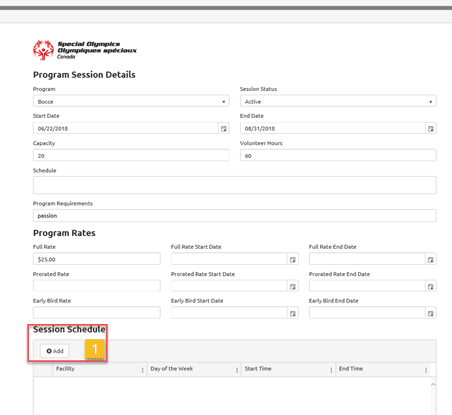452x415 pixels.
Task: Open Prorated Rate End Date calendar
Action: [x=431, y=286]
